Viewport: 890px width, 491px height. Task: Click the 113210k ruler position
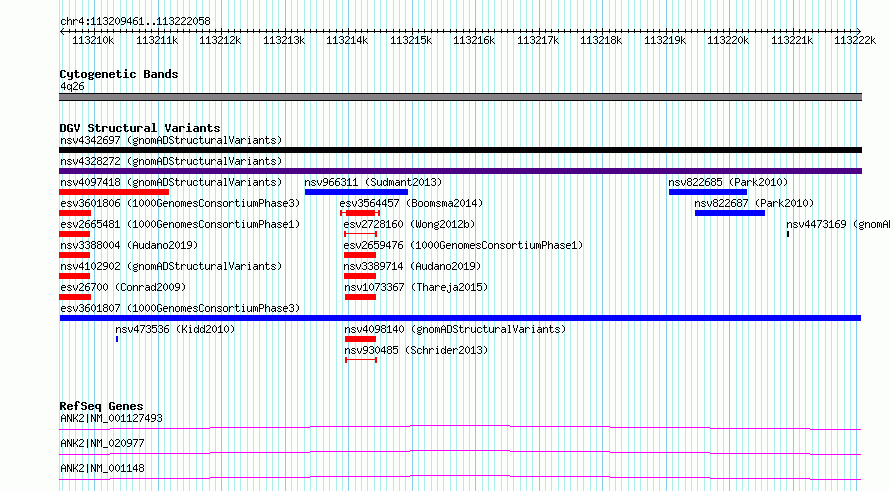[93, 40]
